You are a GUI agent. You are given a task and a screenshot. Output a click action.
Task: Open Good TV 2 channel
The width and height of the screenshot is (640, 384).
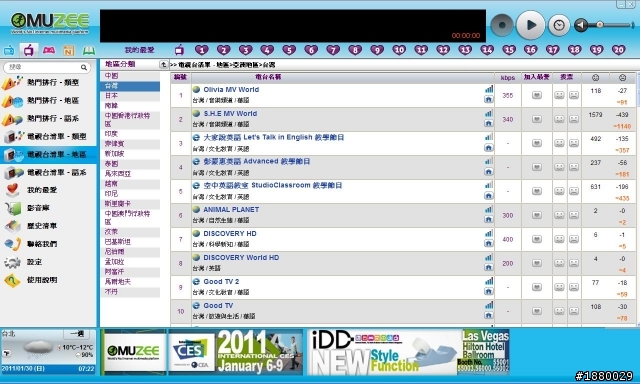221,282
